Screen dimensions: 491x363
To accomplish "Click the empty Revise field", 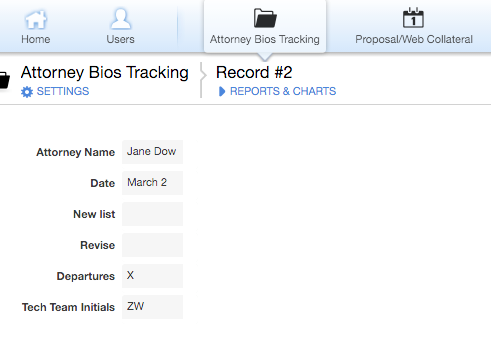I will [152, 245].
